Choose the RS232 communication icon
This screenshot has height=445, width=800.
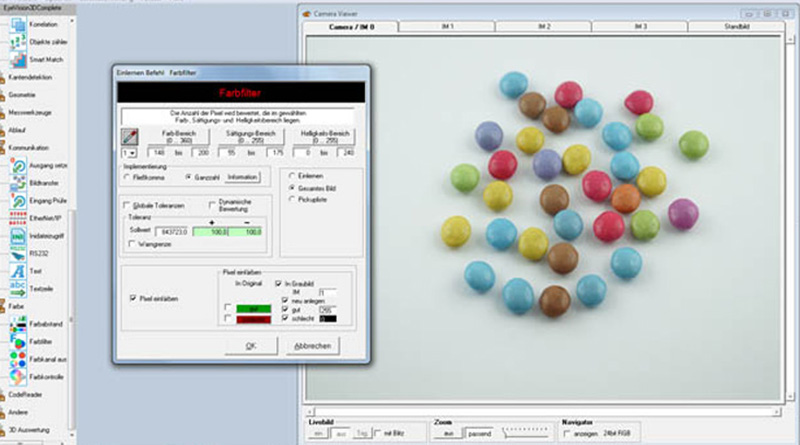click(x=18, y=253)
